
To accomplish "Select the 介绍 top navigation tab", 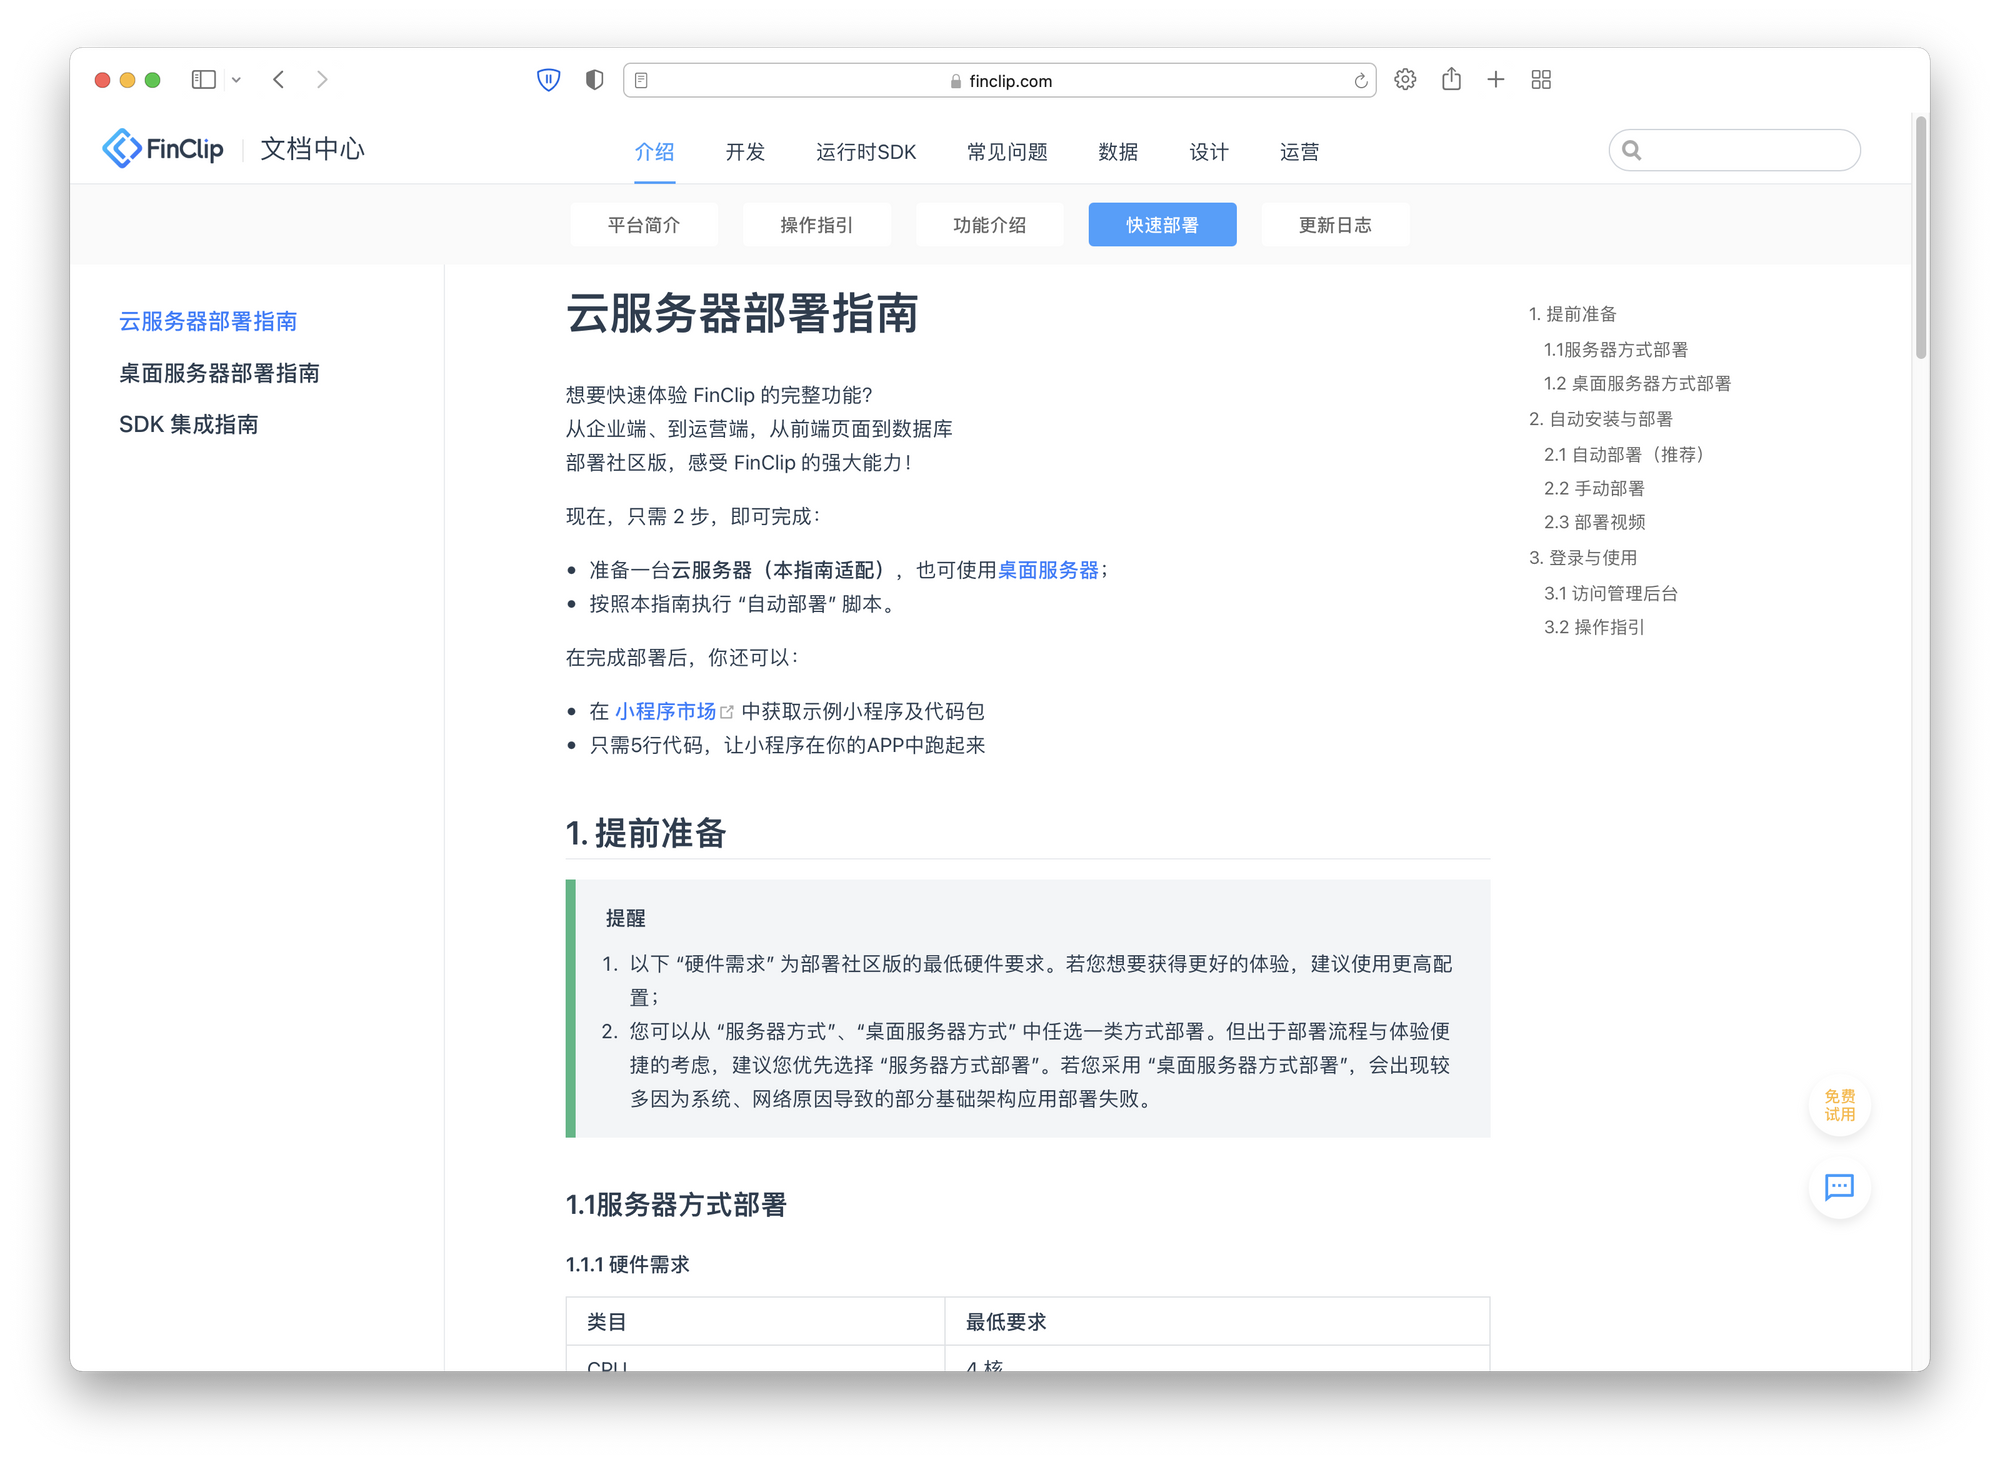I will (x=655, y=152).
